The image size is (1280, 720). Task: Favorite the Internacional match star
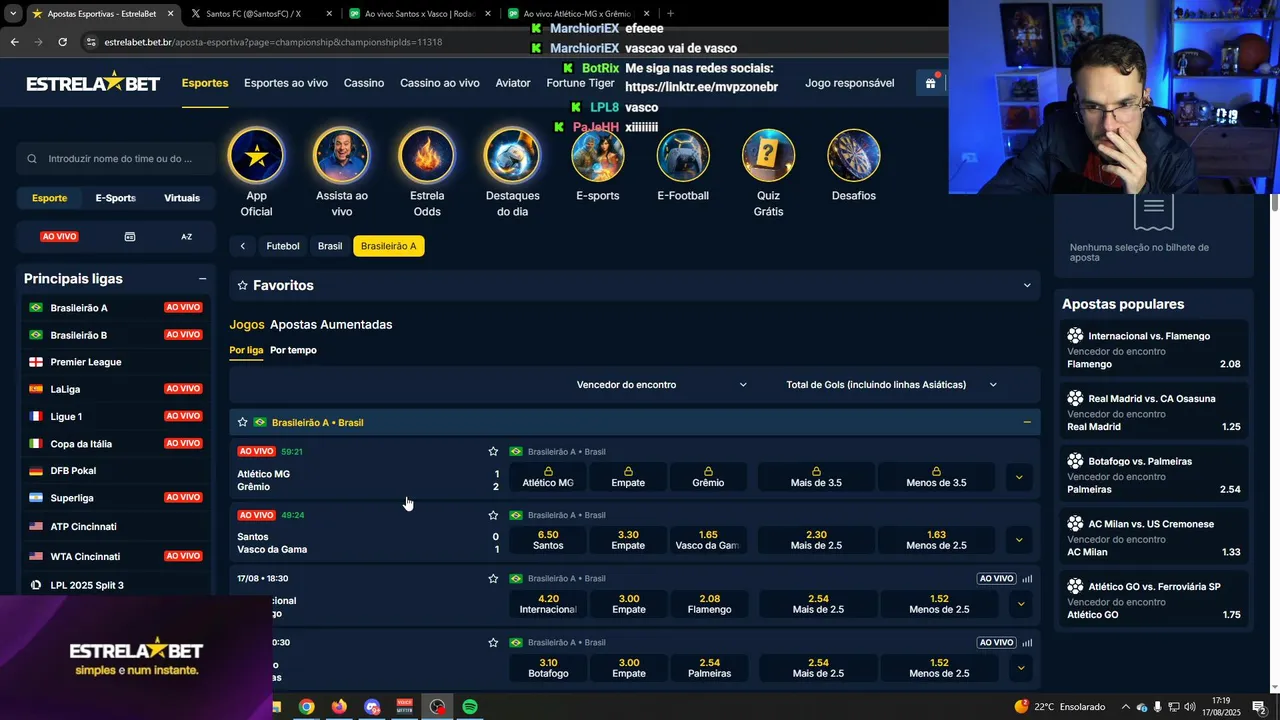click(493, 578)
